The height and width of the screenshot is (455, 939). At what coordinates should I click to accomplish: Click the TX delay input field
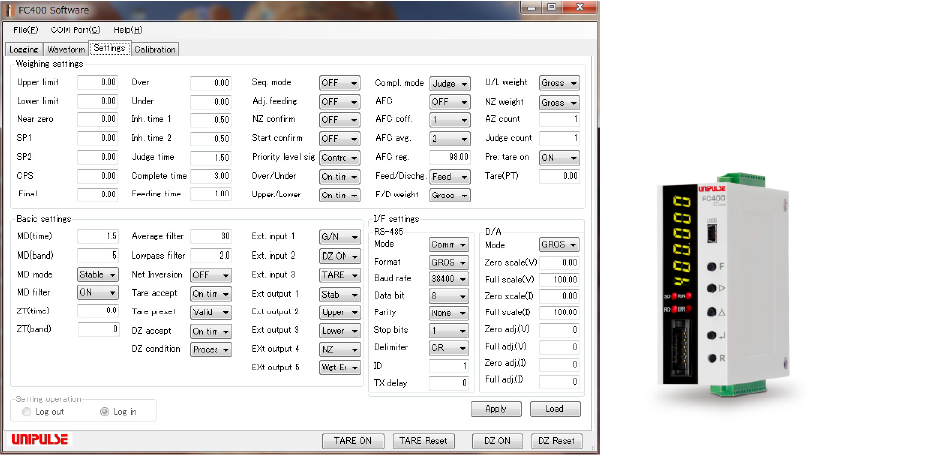(x=449, y=383)
